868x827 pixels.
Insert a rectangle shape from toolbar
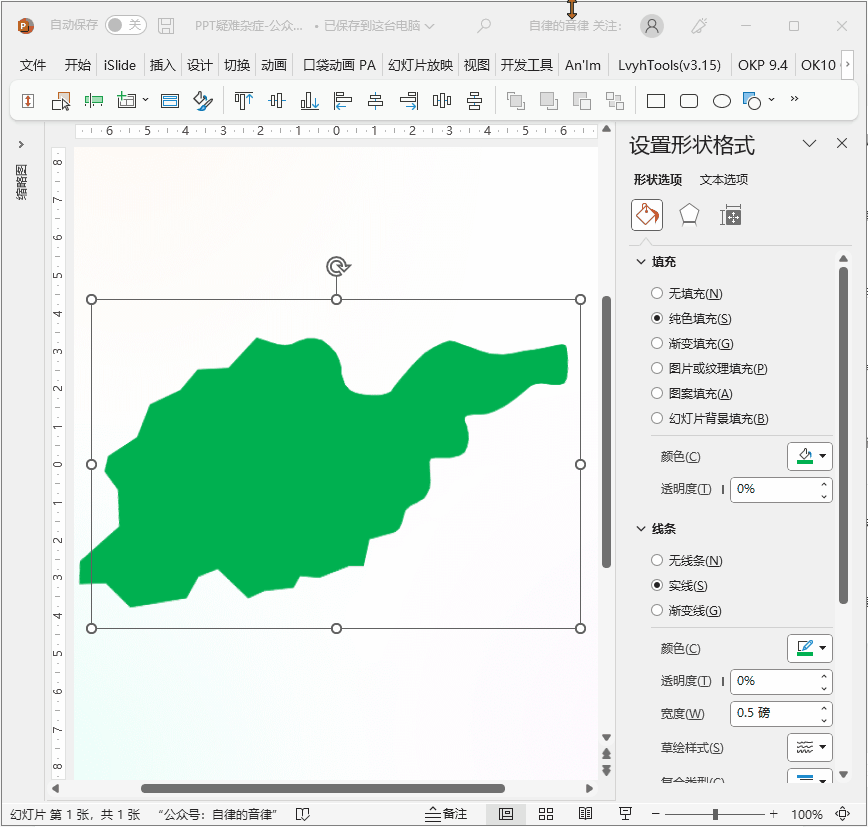[x=656, y=101]
